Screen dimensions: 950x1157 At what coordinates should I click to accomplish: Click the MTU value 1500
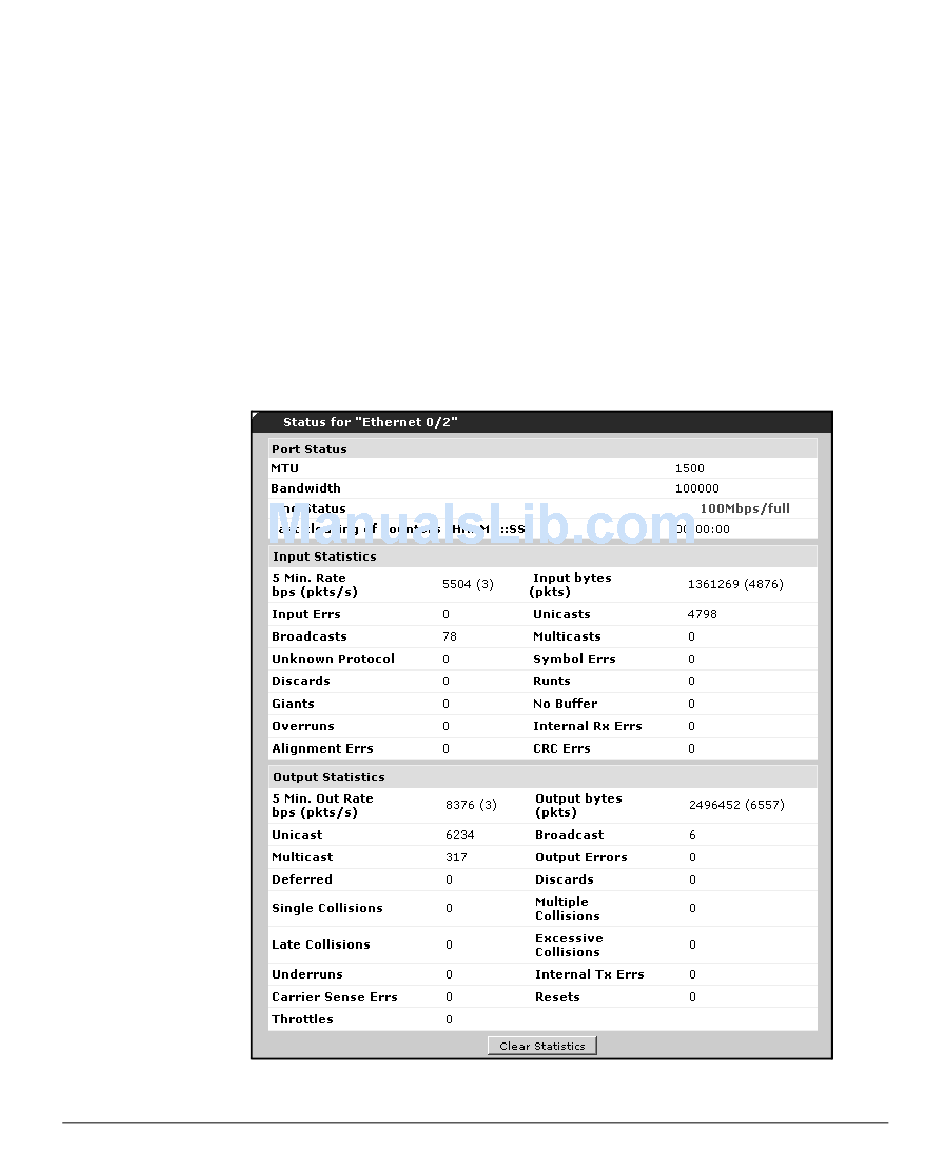click(689, 468)
